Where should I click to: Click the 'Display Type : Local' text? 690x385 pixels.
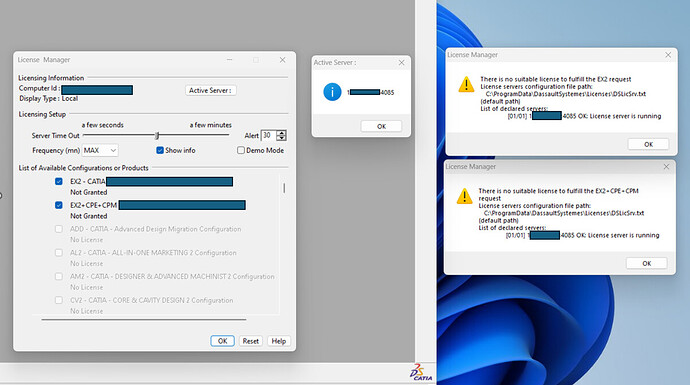48,99
